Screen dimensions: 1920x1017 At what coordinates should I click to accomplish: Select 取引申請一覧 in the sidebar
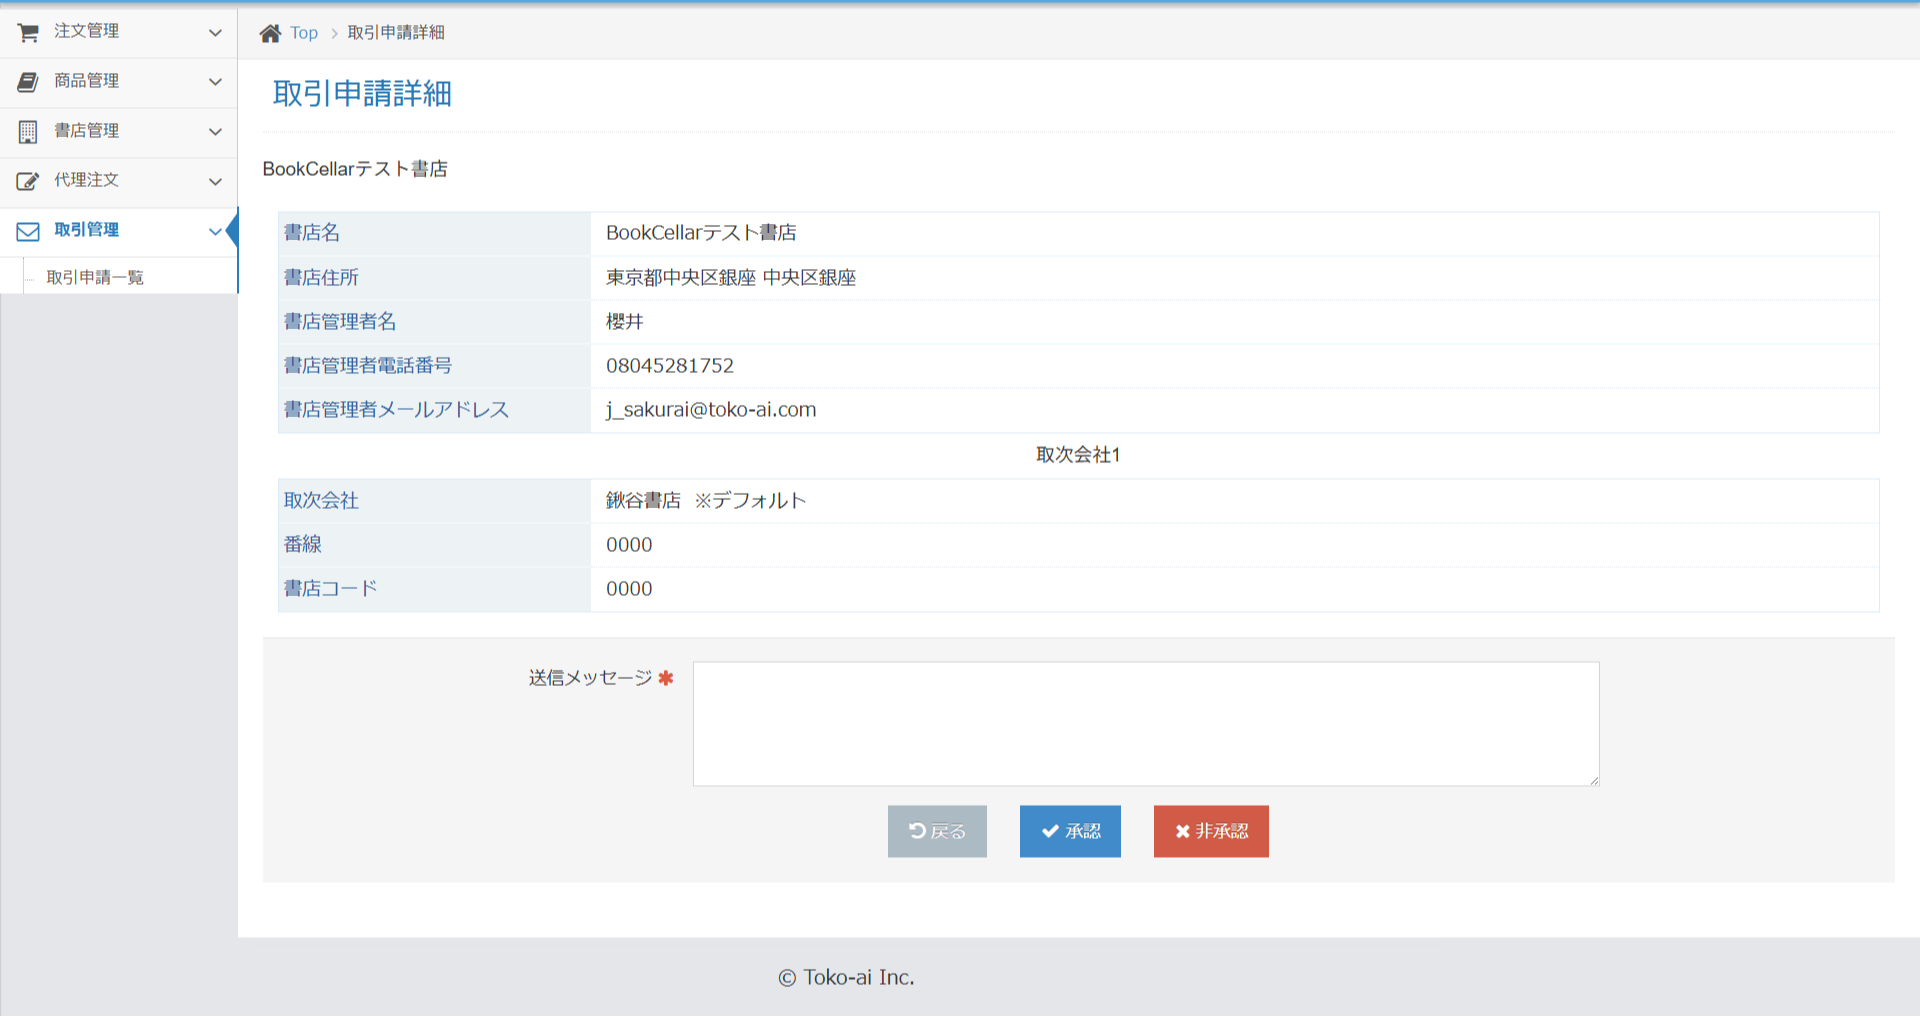click(x=94, y=276)
